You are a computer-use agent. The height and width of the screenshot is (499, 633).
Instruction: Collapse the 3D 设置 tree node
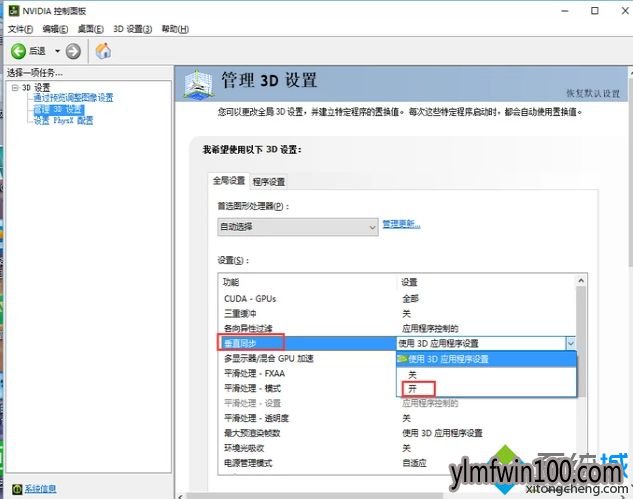(15, 88)
